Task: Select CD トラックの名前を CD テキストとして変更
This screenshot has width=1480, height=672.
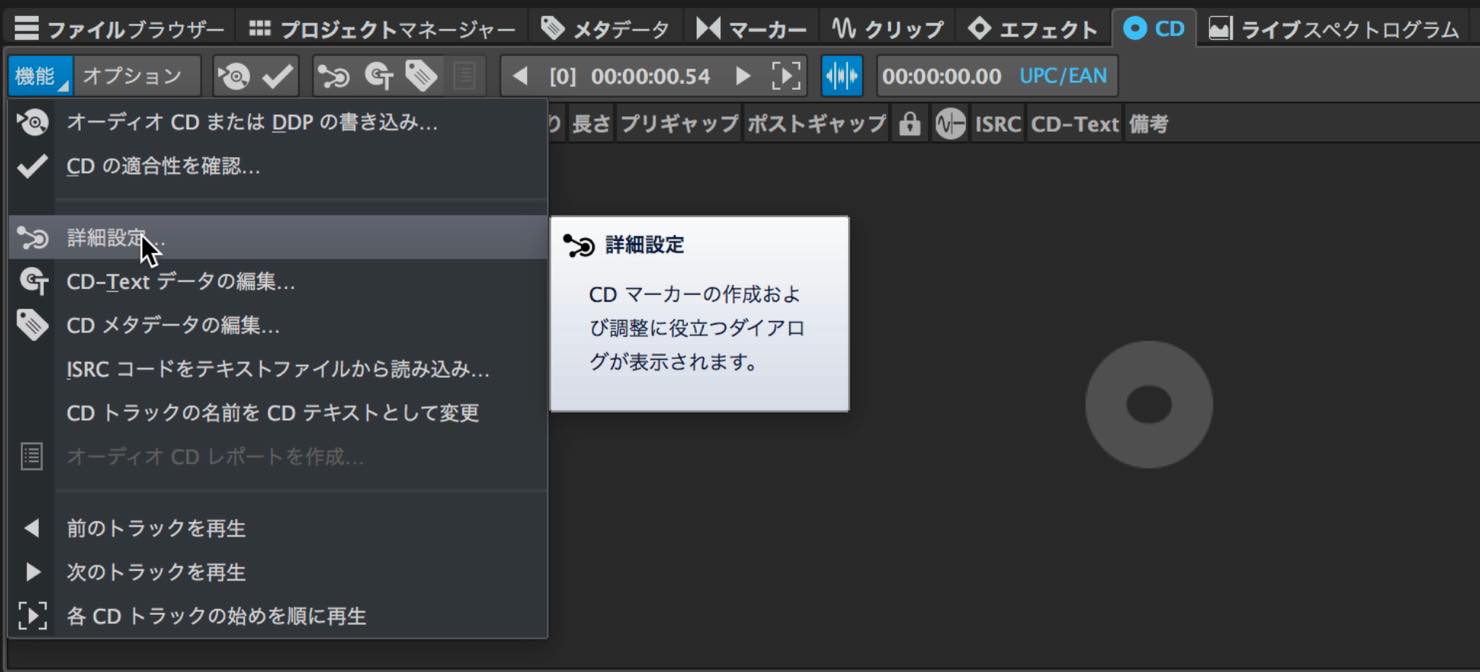Action: (x=278, y=413)
